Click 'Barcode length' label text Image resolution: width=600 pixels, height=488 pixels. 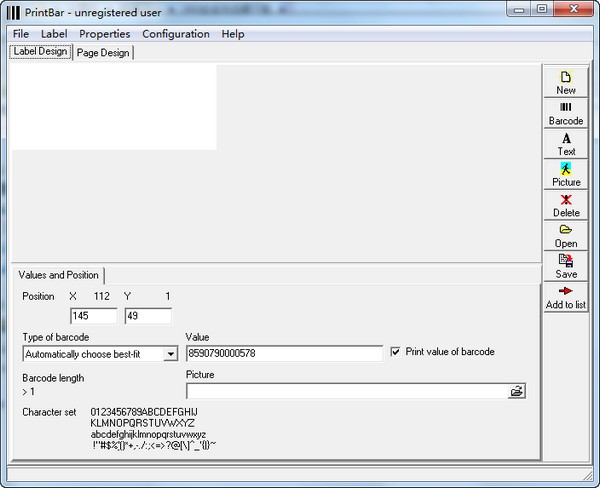[53, 378]
